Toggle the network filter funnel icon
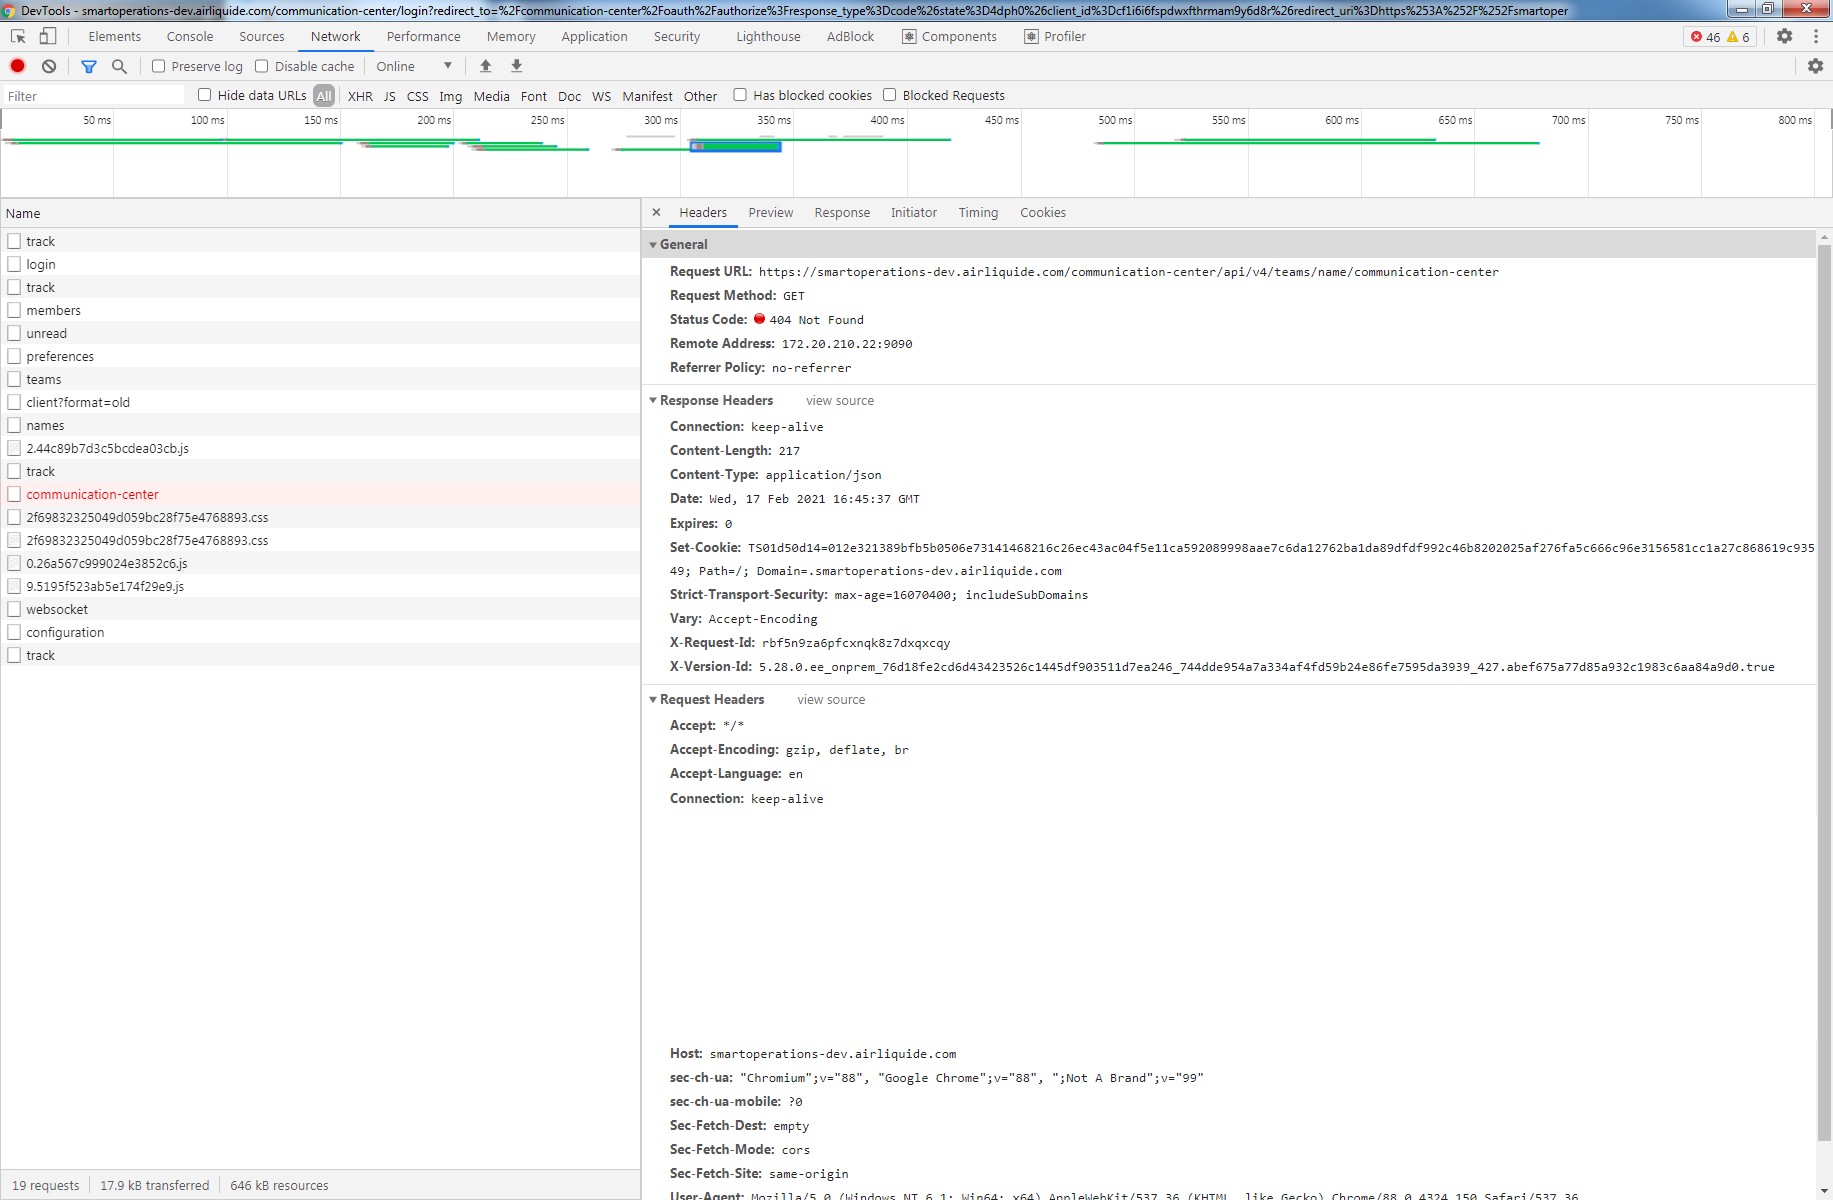Viewport: 1833px width, 1200px height. tap(89, 66)
